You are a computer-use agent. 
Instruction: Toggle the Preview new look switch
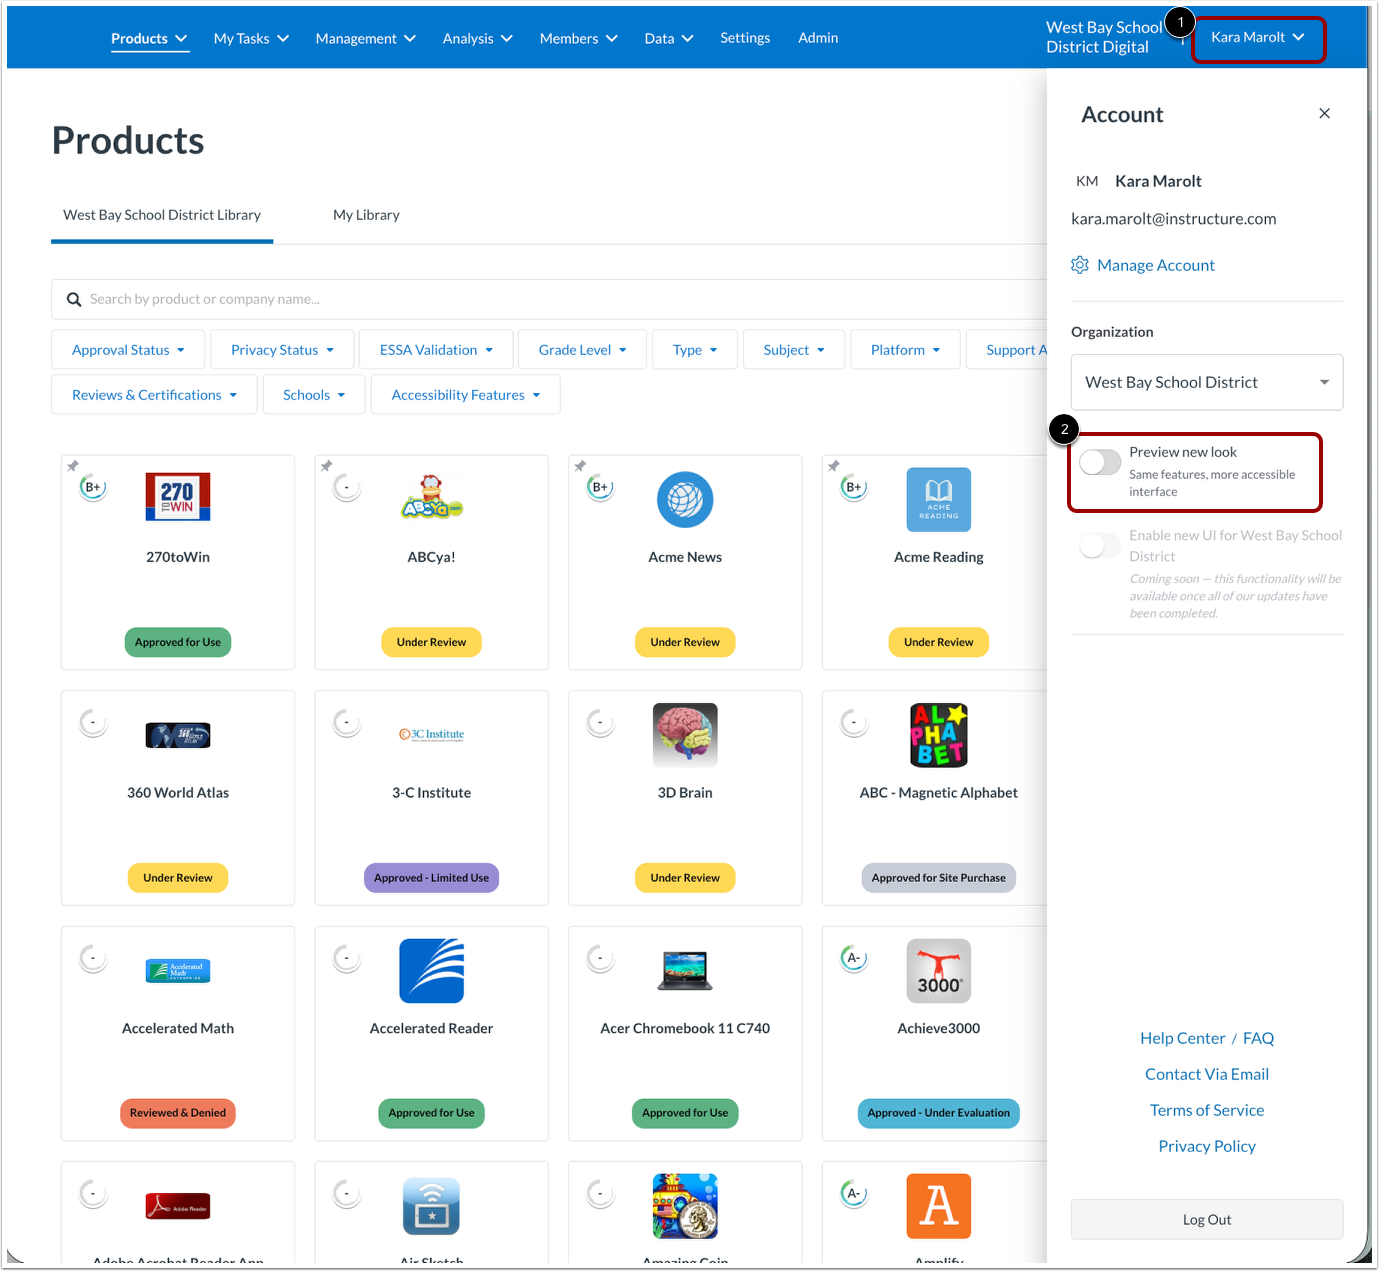pos(1100,461)
